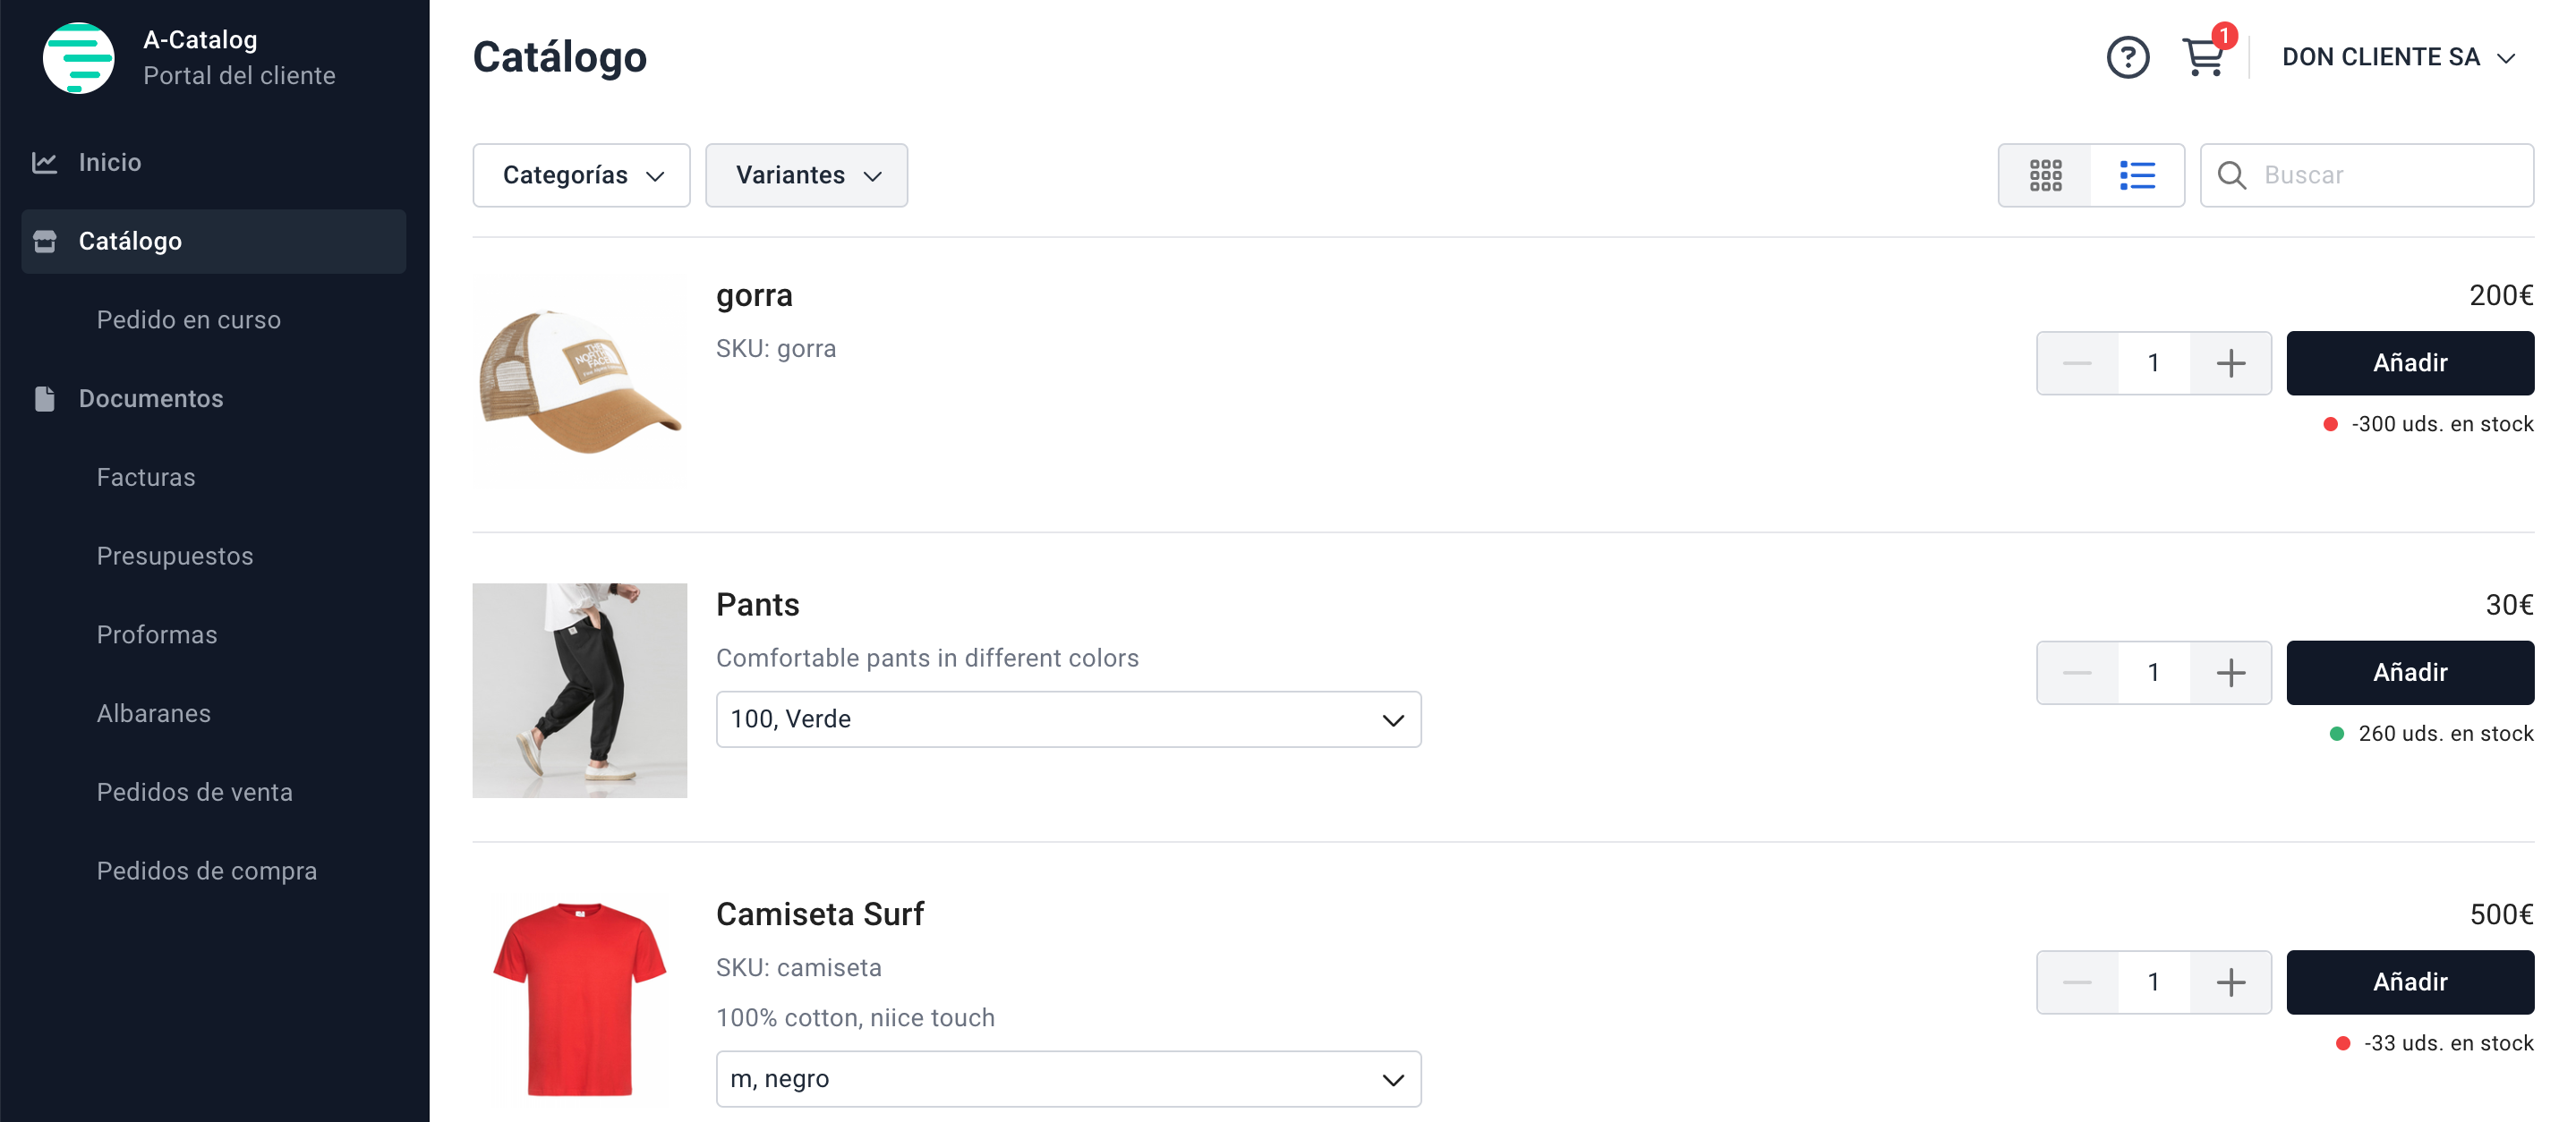Open Camiseta Surf variant selector "m, negro"
The width and height of the screenshot is (2576, 1122).
[1068, 1079]
